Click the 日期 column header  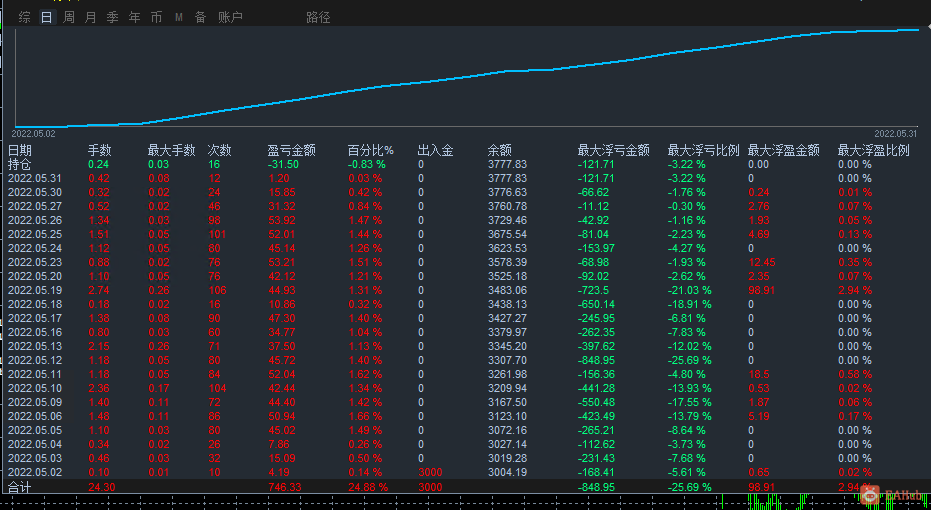pyautogui.click(x=20, y=150)
